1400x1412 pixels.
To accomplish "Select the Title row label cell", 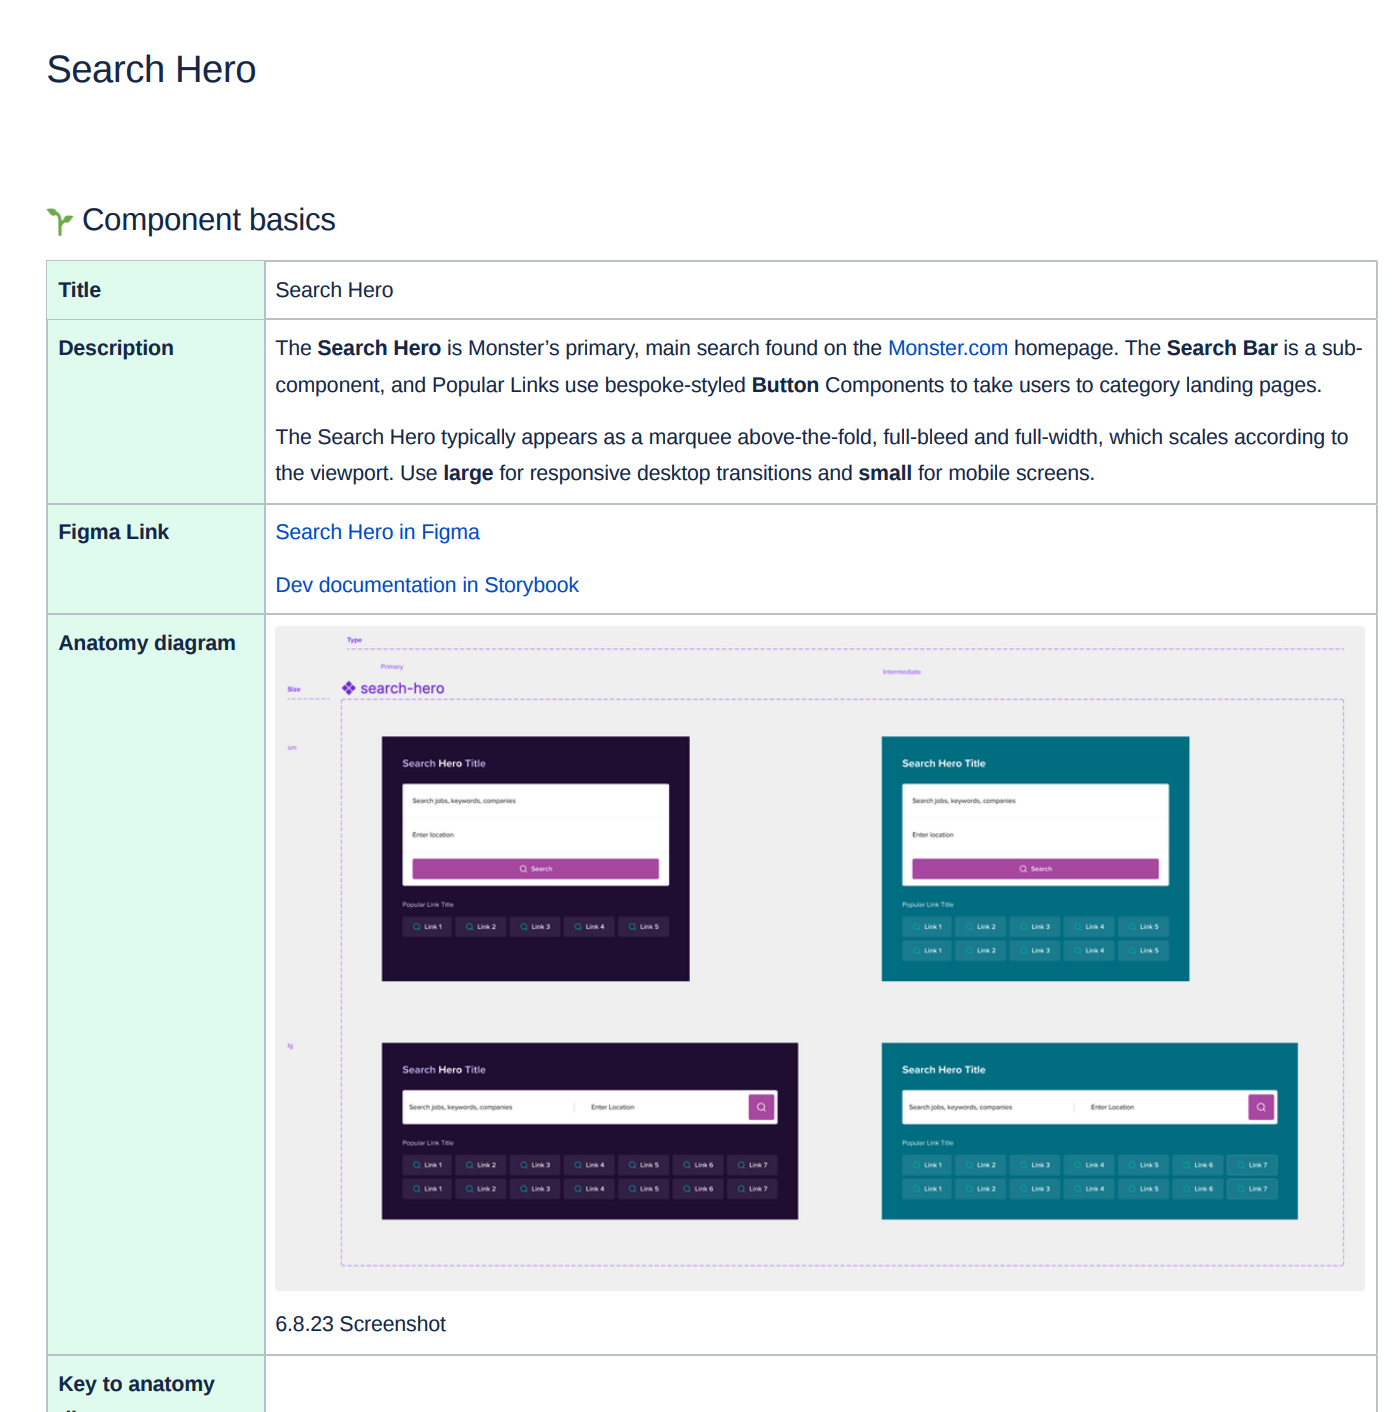I will tap(156, 290).
